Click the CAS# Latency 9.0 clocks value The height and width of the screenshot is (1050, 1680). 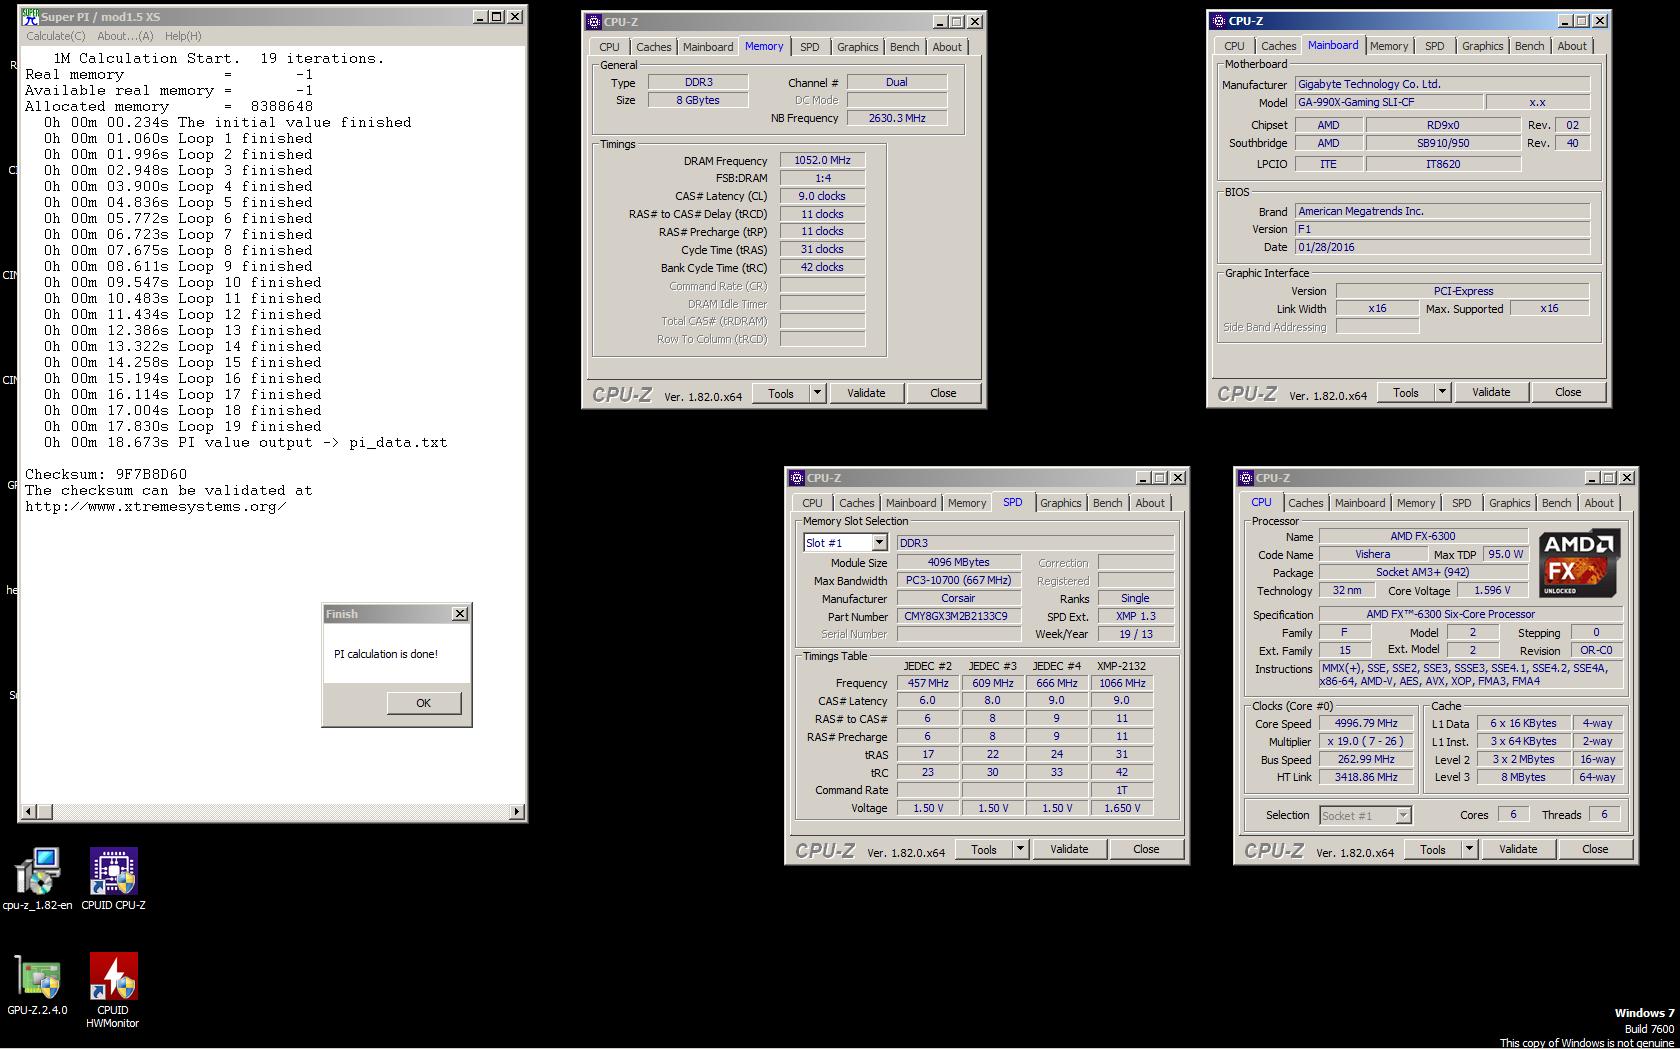pos(822,196)
